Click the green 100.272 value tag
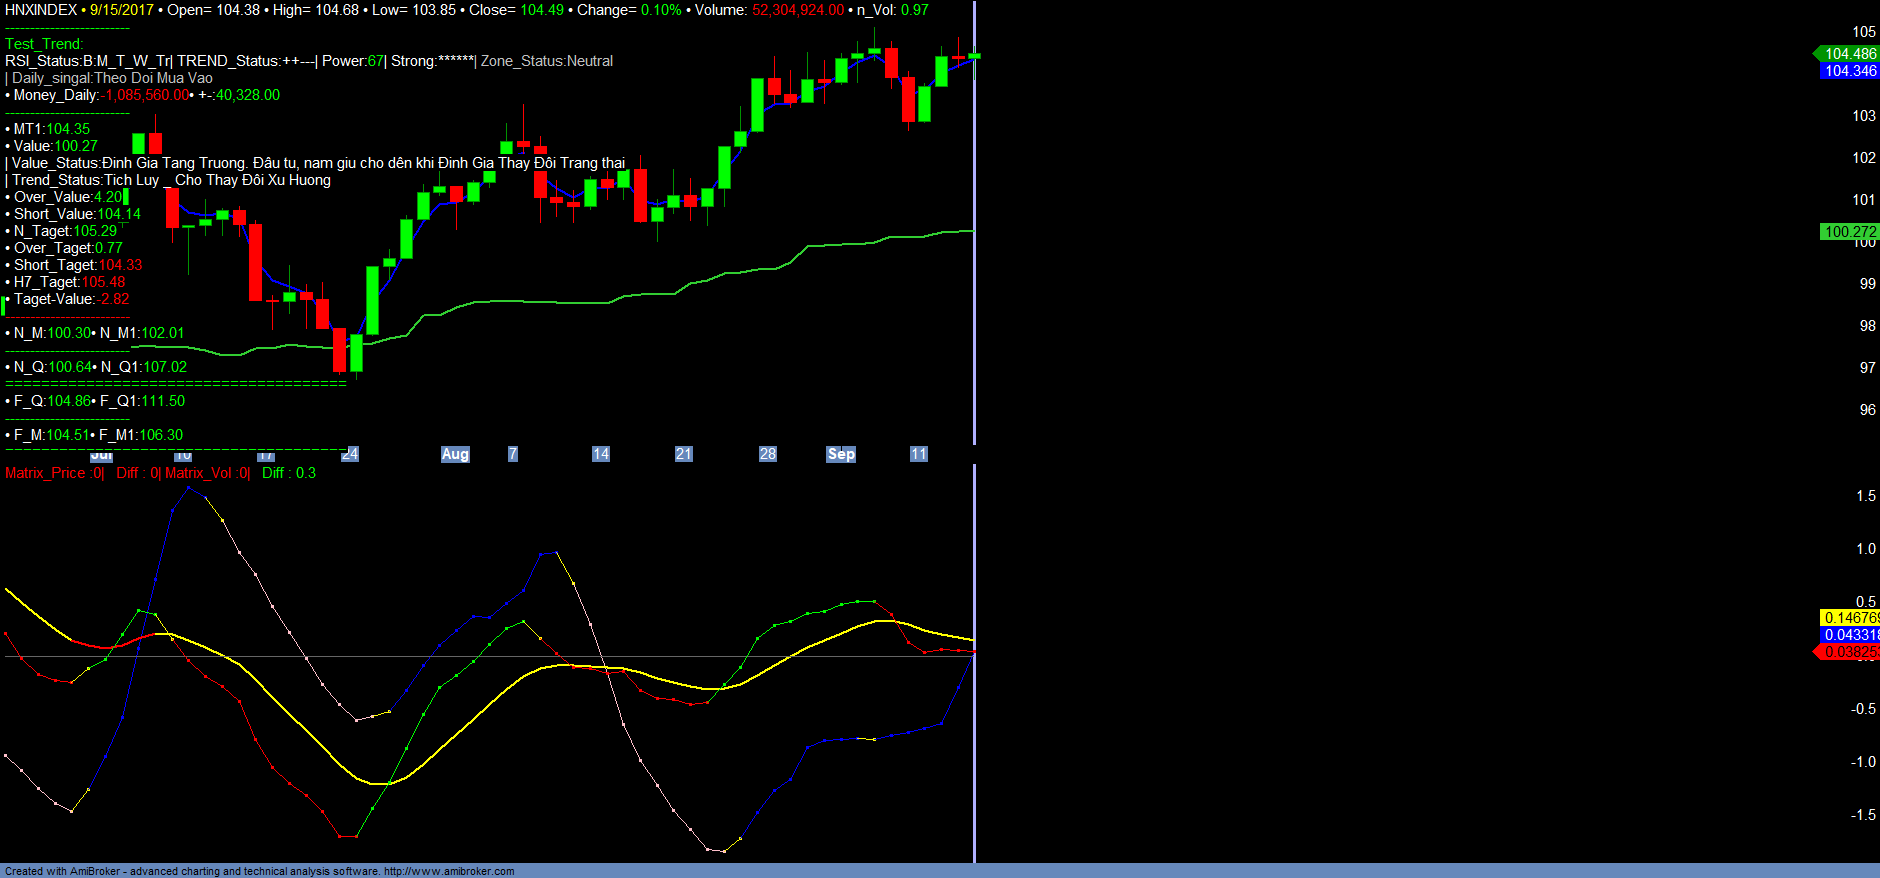 [x=1849, y=232]
